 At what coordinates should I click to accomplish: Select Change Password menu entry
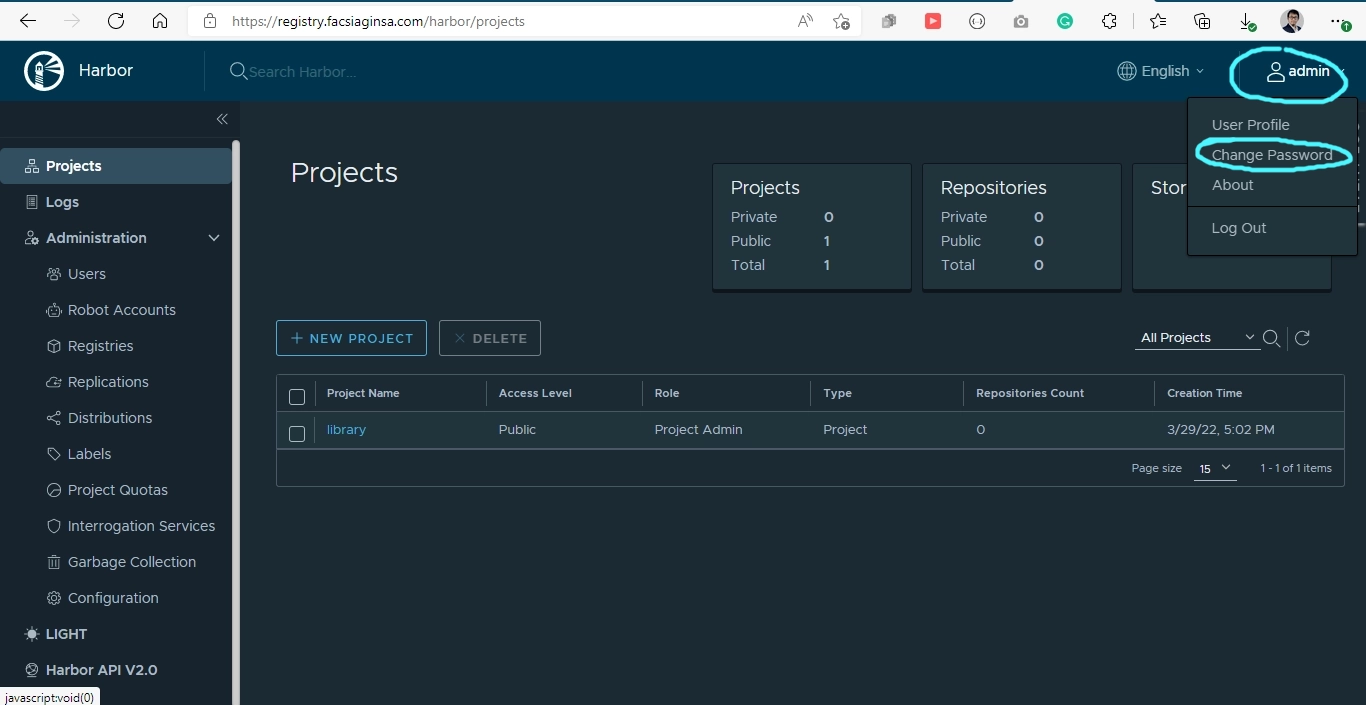point(1272,155)
